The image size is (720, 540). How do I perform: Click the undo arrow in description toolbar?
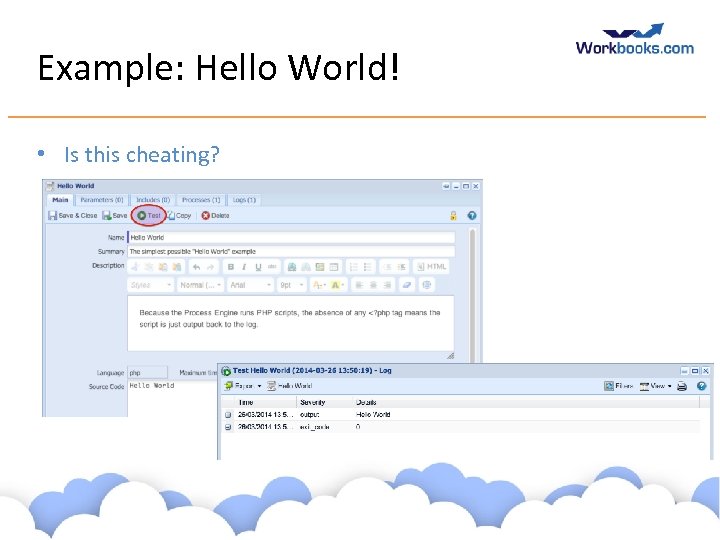(x=196, y=267)
